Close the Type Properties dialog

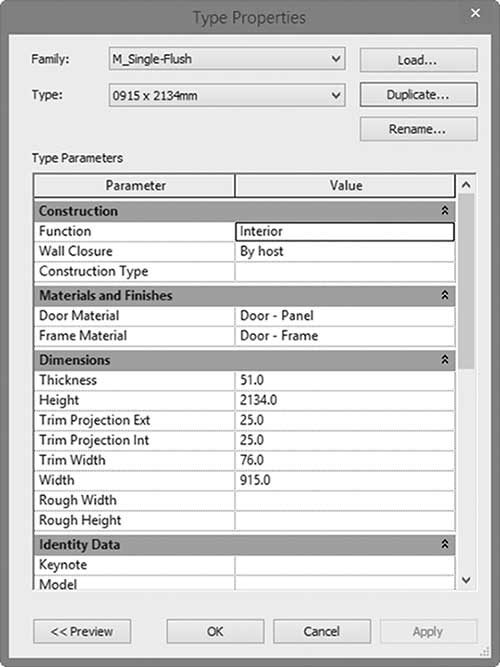click(x=475, y=14)
